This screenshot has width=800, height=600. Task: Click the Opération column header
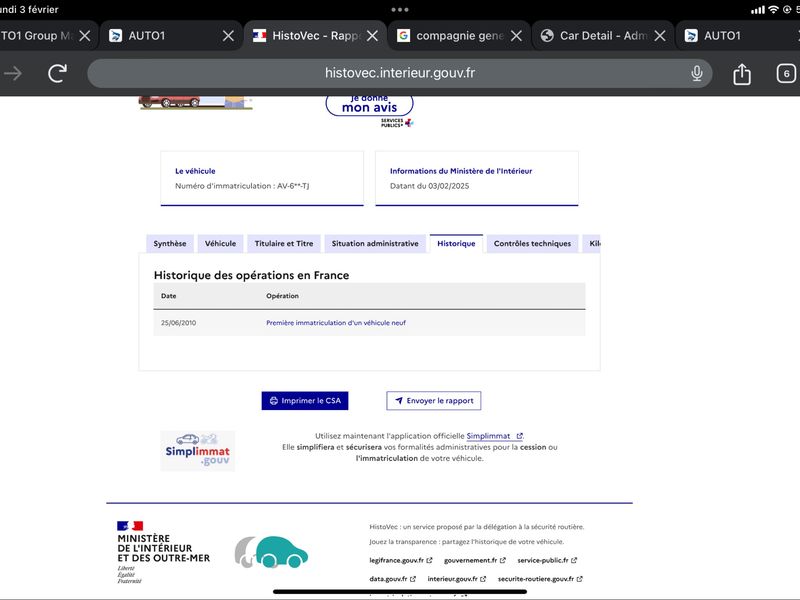tap(282, 296)
